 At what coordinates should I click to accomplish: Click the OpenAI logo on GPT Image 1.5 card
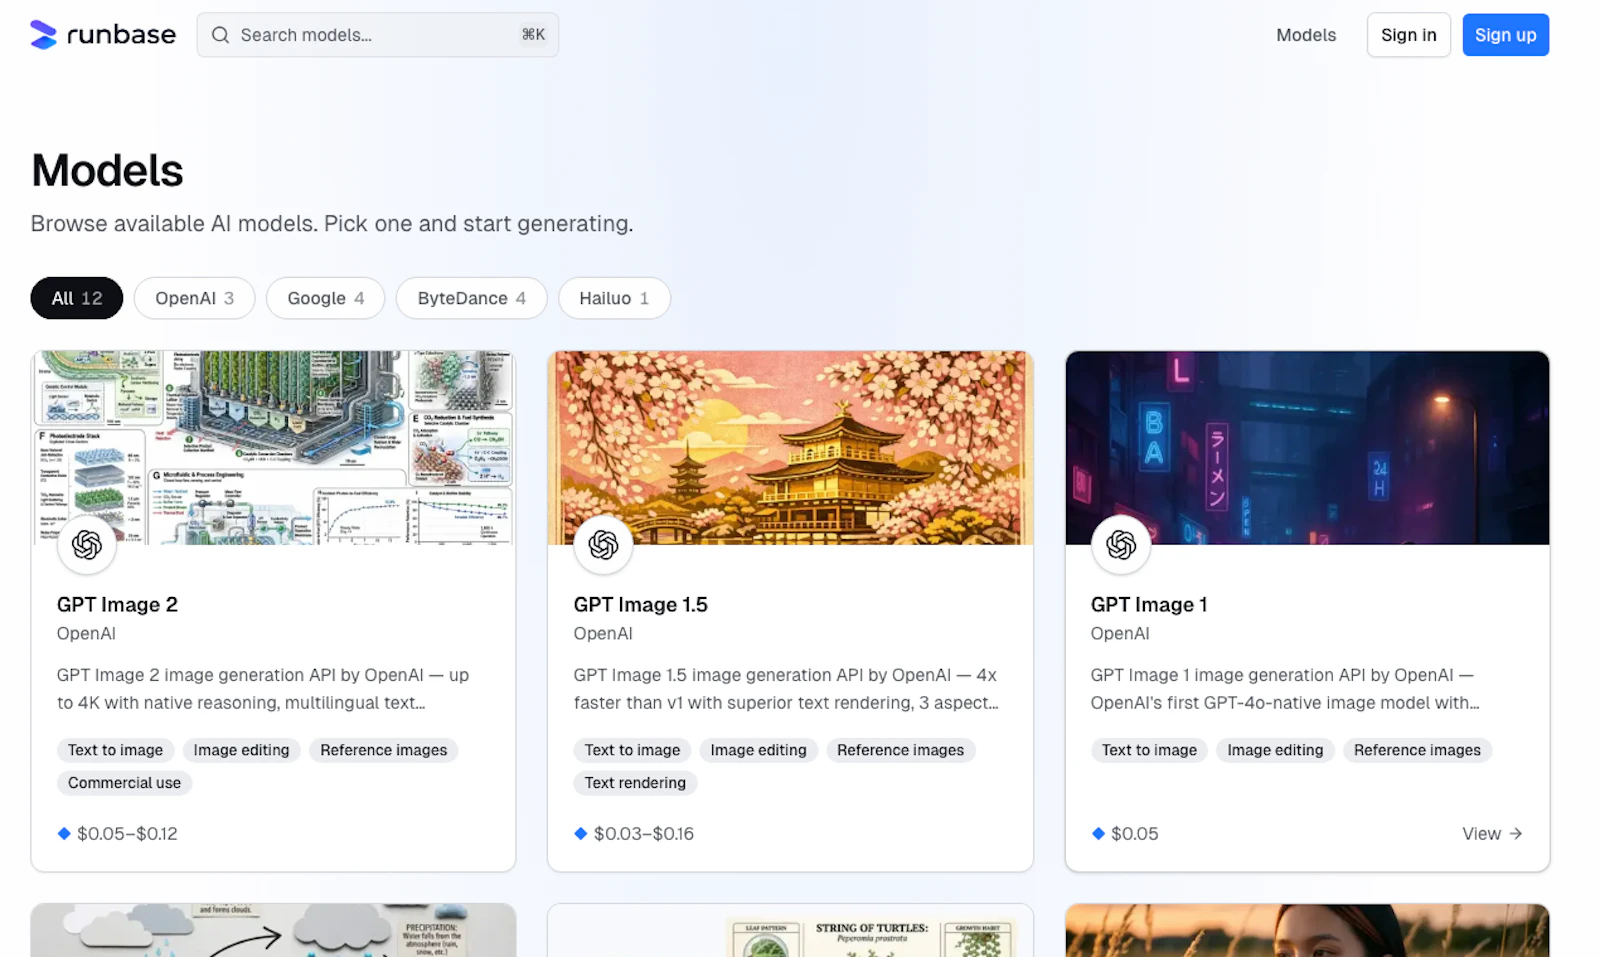603,545
